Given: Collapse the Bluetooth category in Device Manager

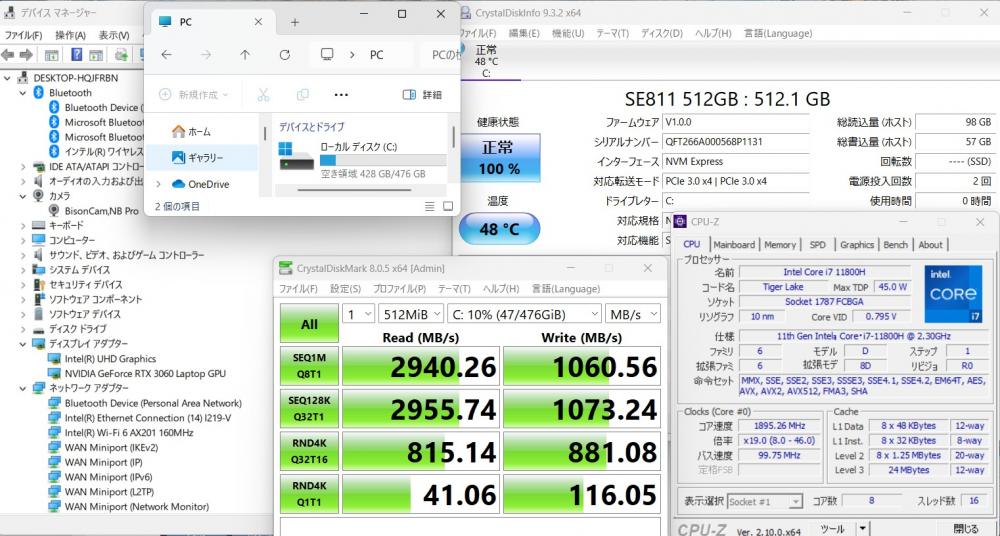Looking at the screenshot, I should (23, 93).
